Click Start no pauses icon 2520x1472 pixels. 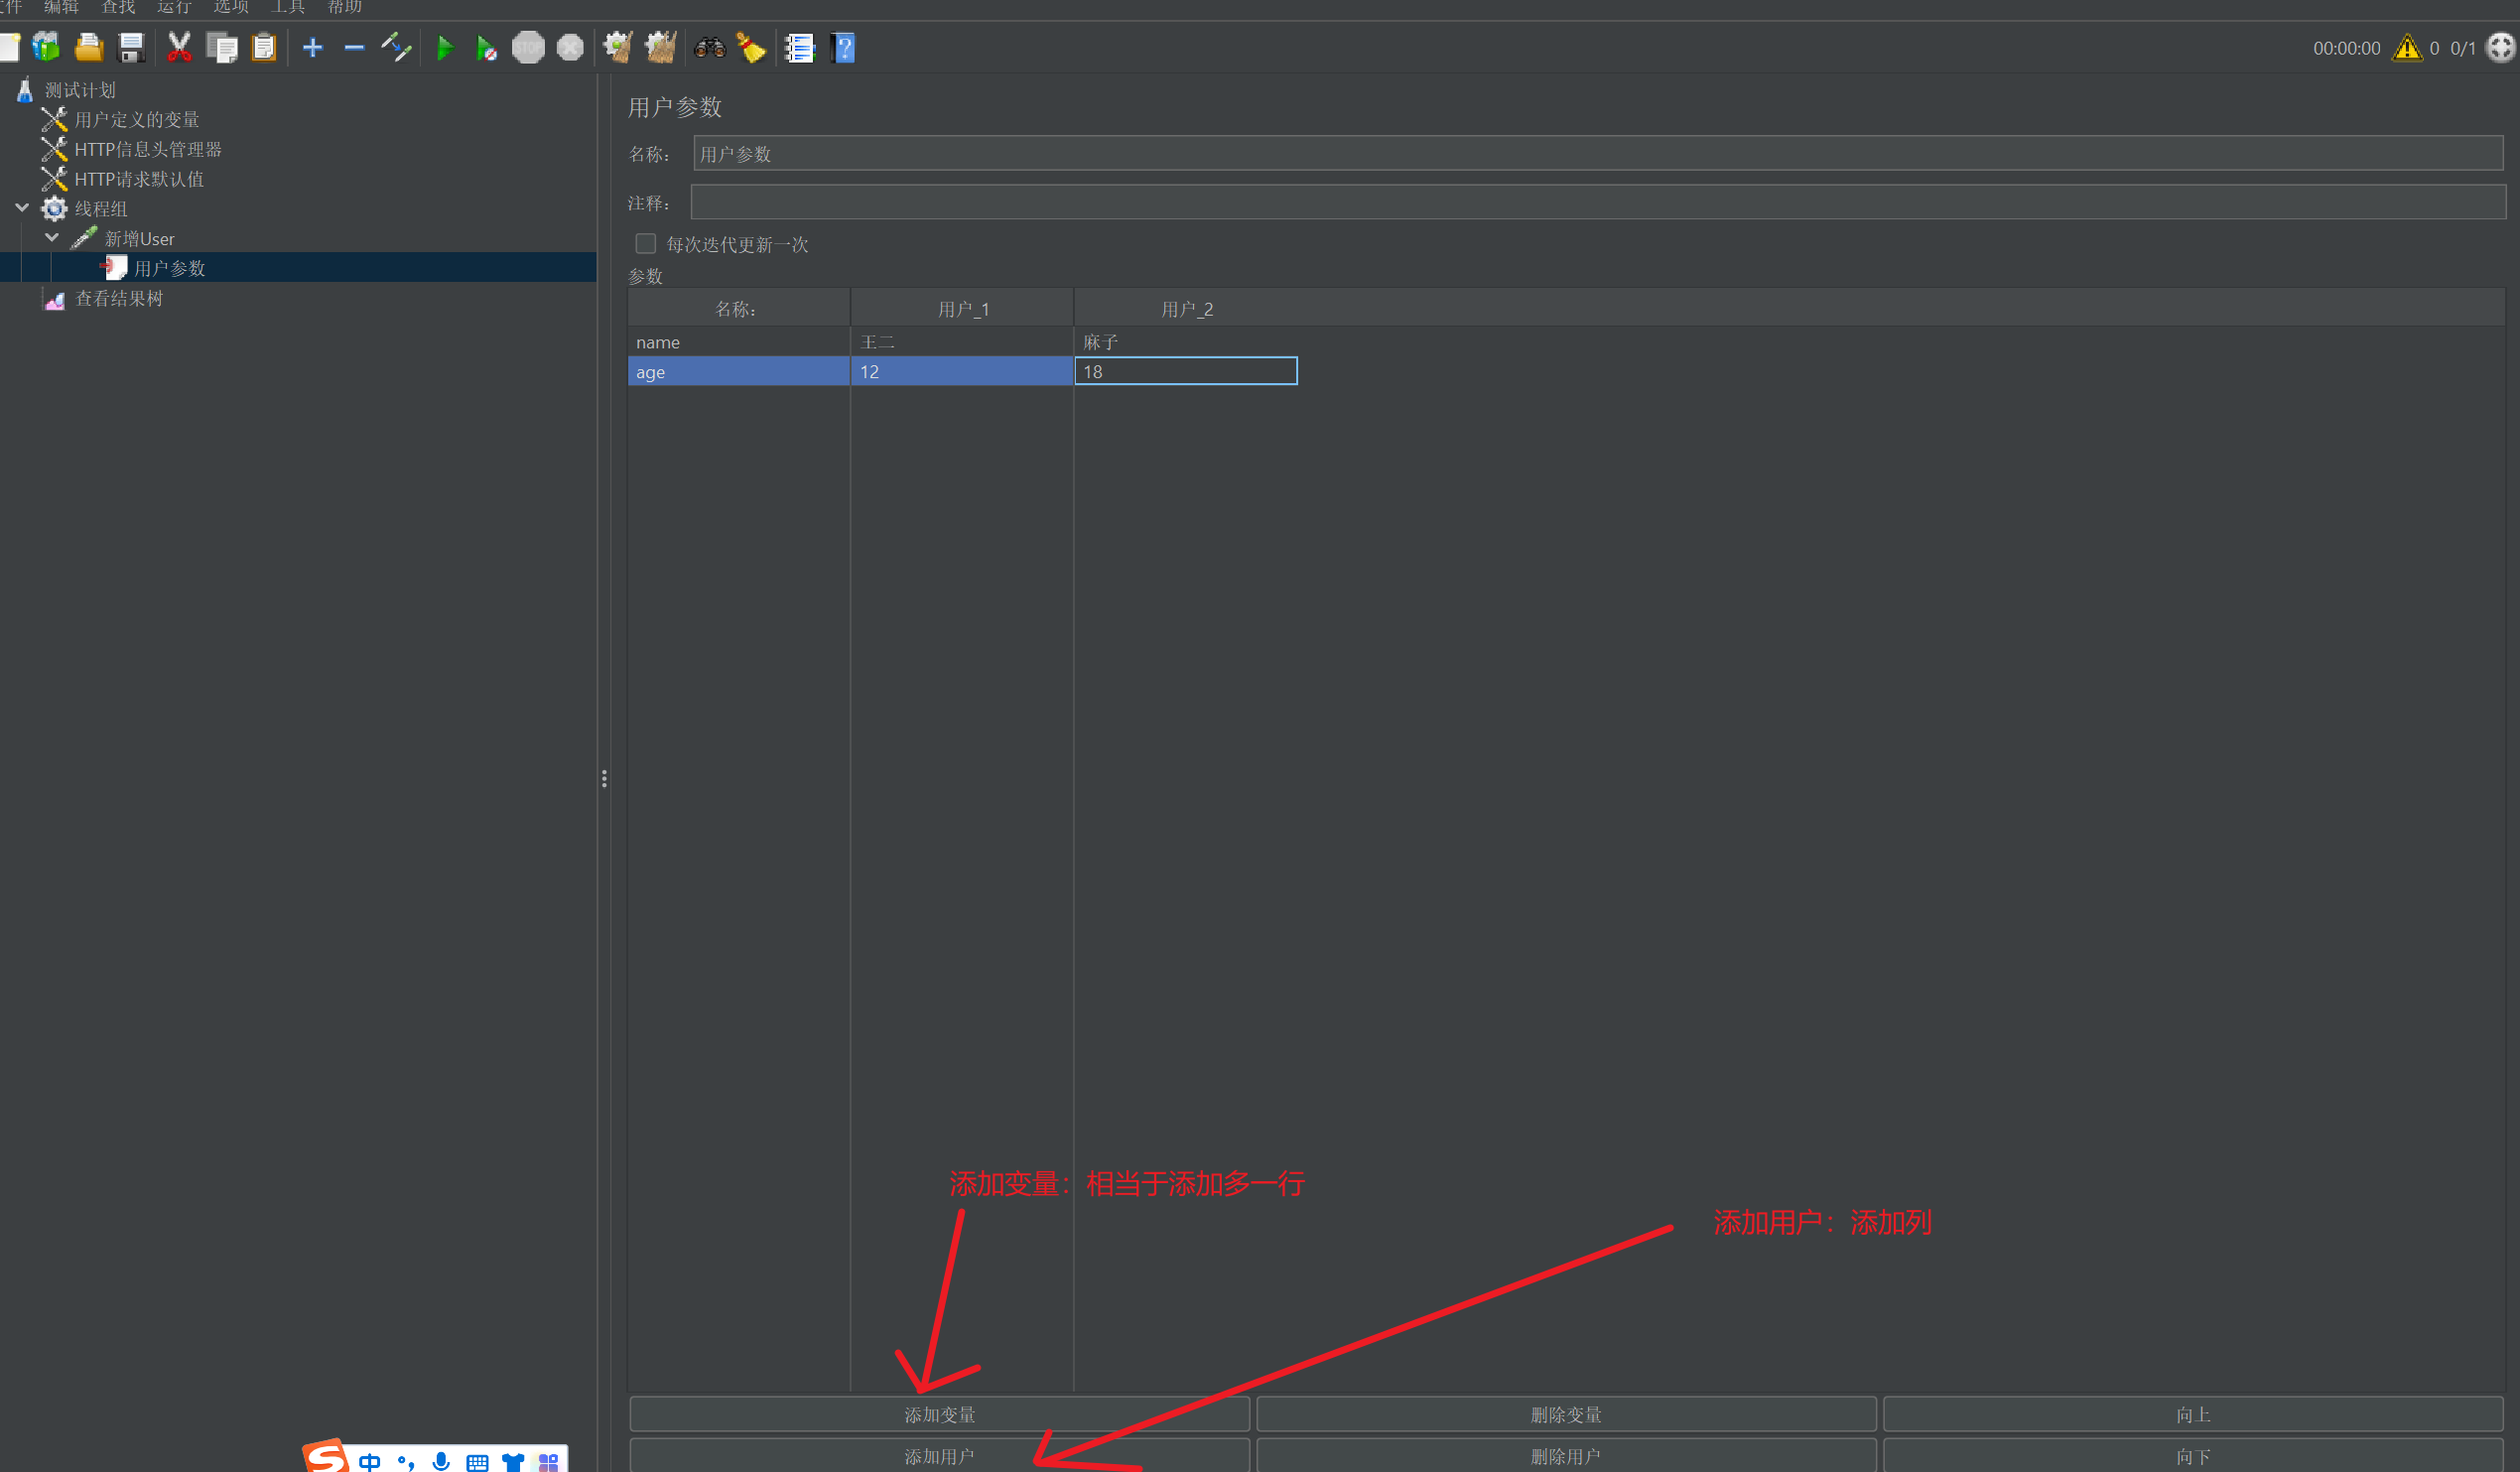click(x=486, y=48)
